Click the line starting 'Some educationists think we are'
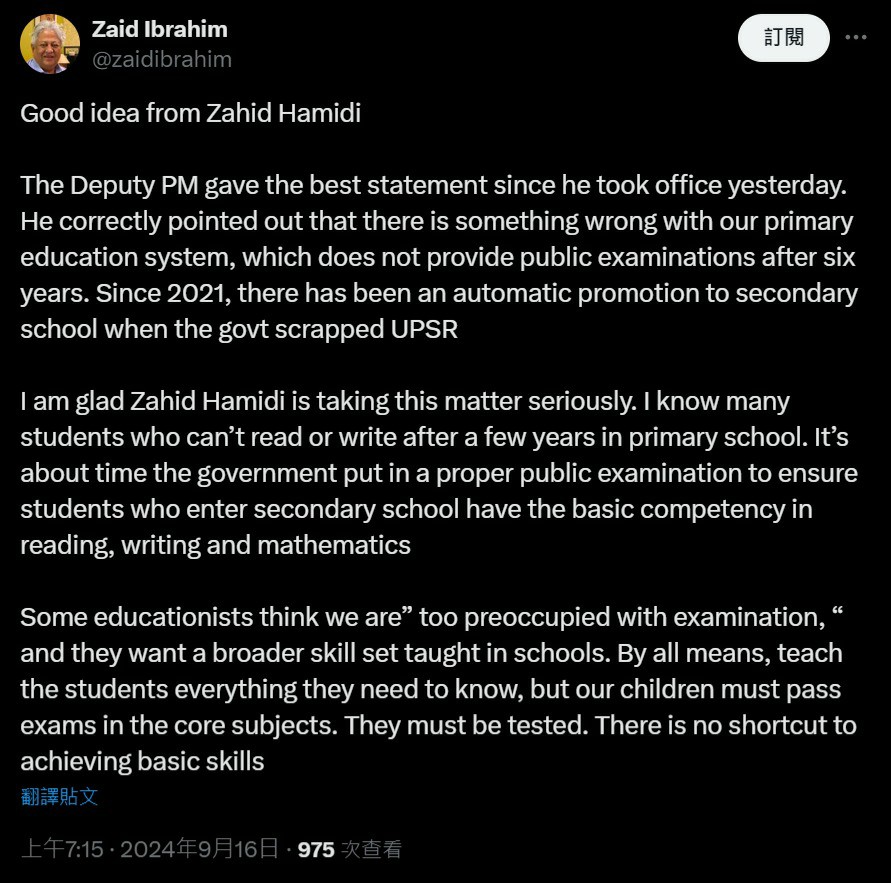This screenshot has width=891, height=883. click(x=432, y=617)
